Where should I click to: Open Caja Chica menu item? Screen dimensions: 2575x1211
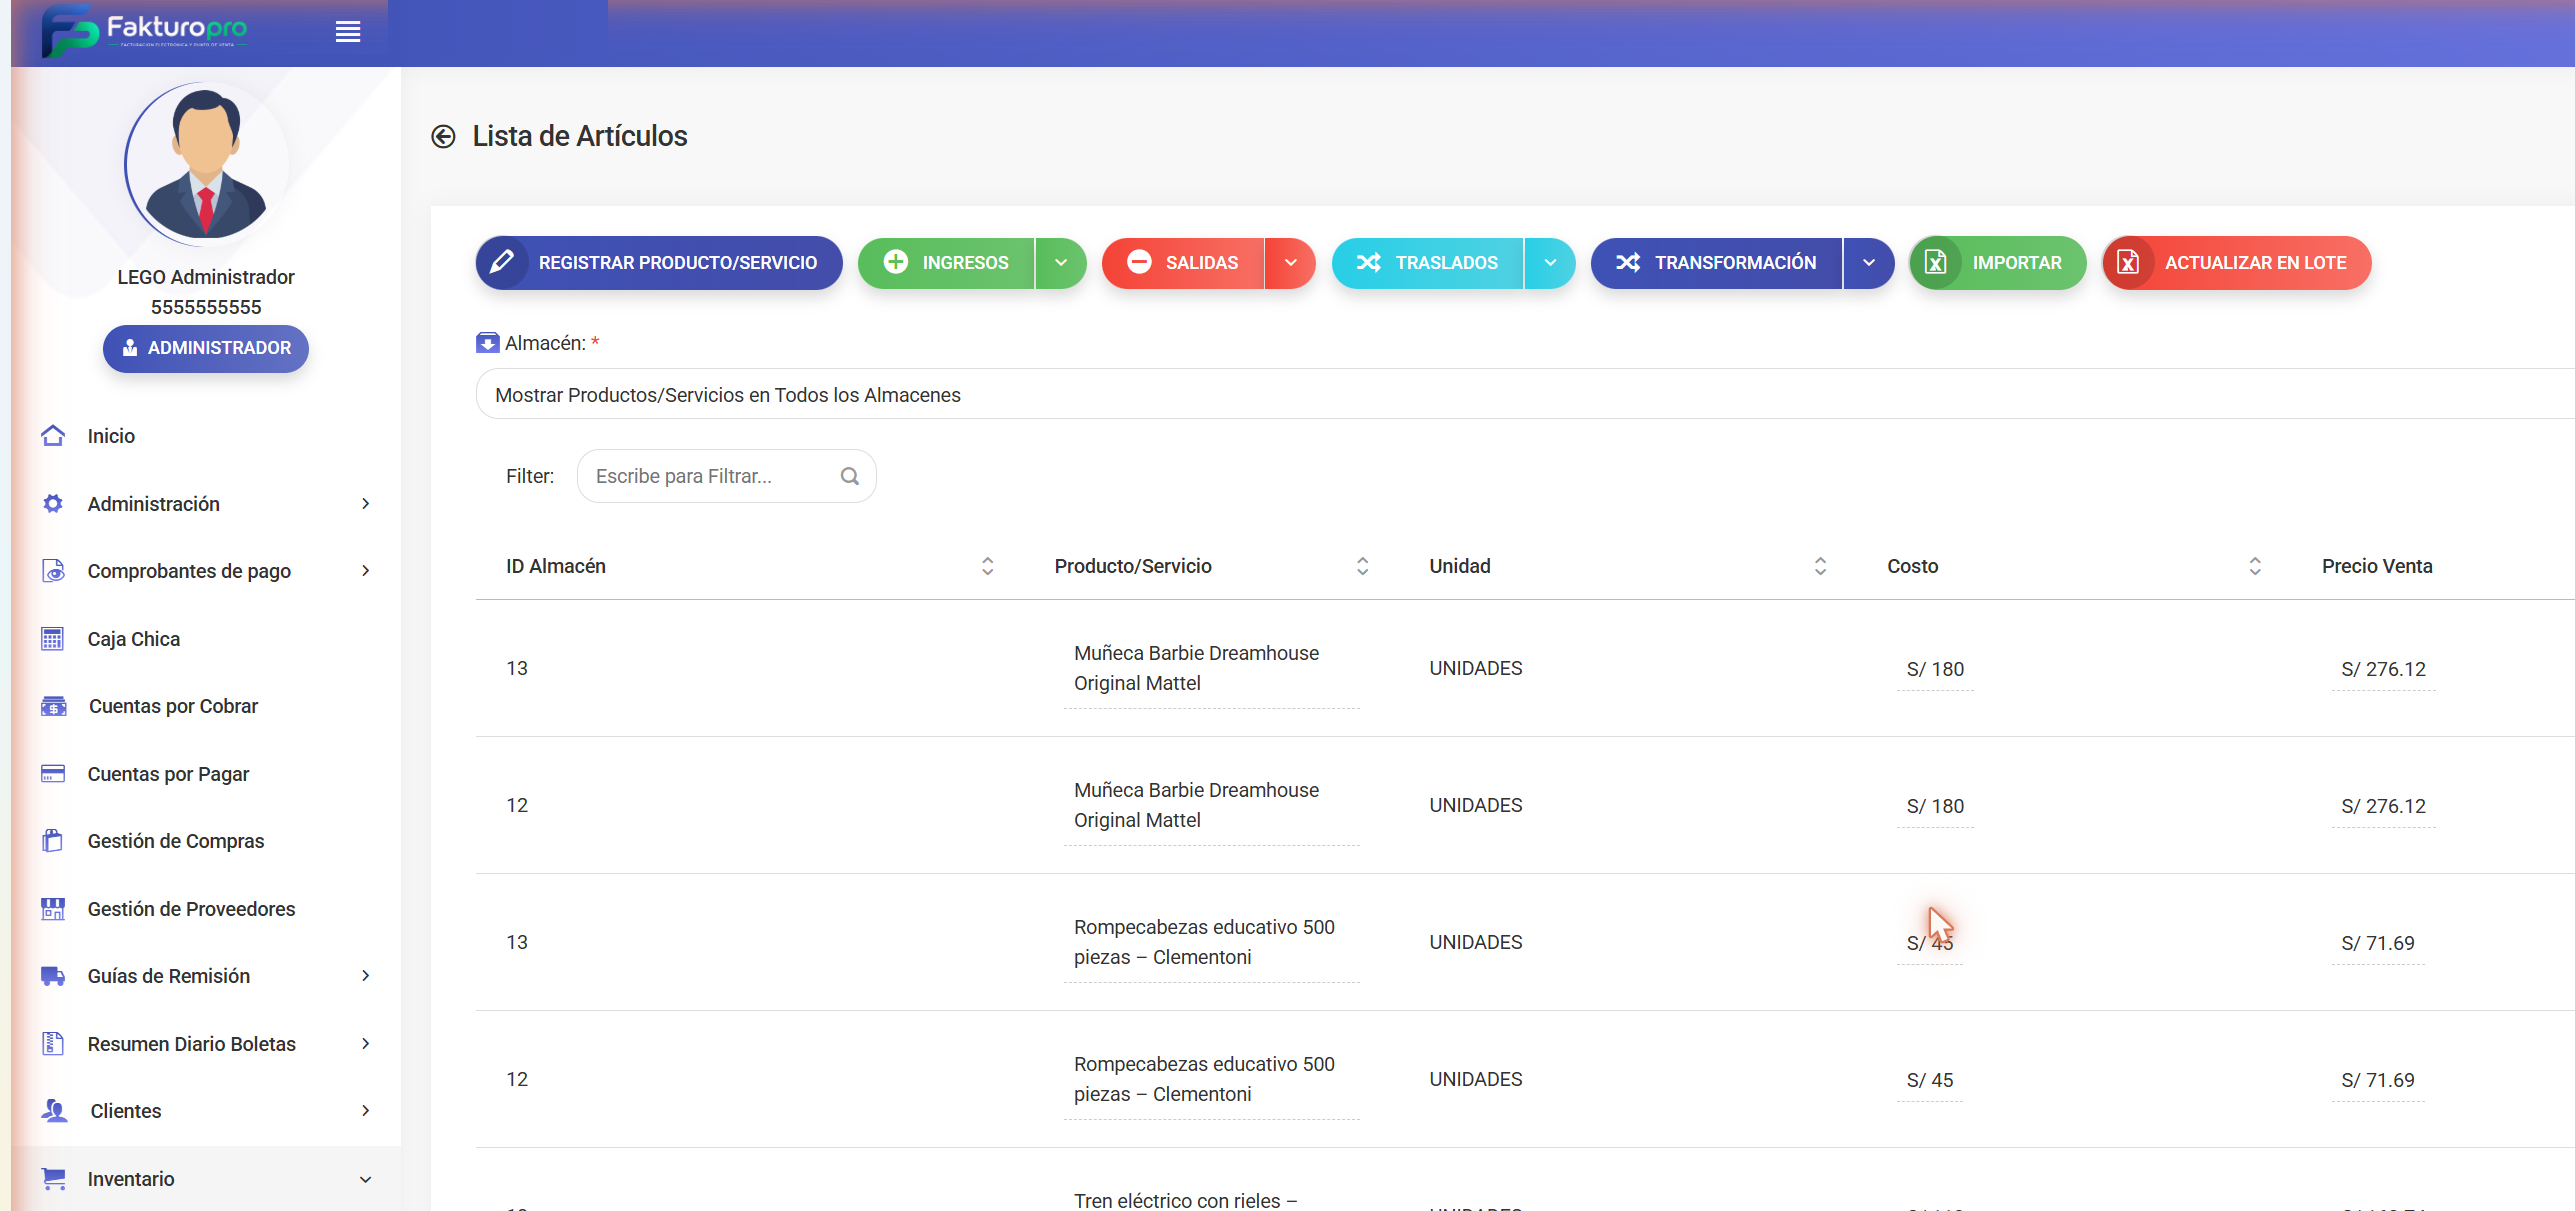click(x=134, y=639)
